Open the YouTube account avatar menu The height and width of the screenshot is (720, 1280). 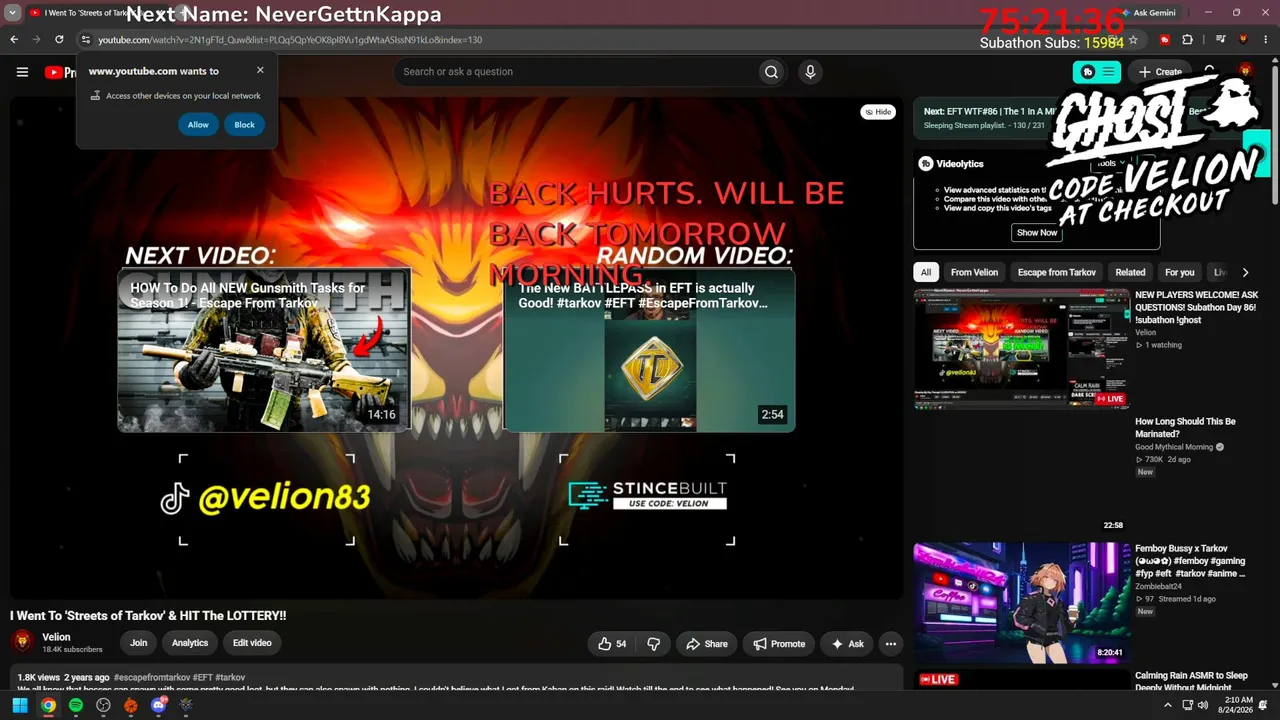[1245, 71]
